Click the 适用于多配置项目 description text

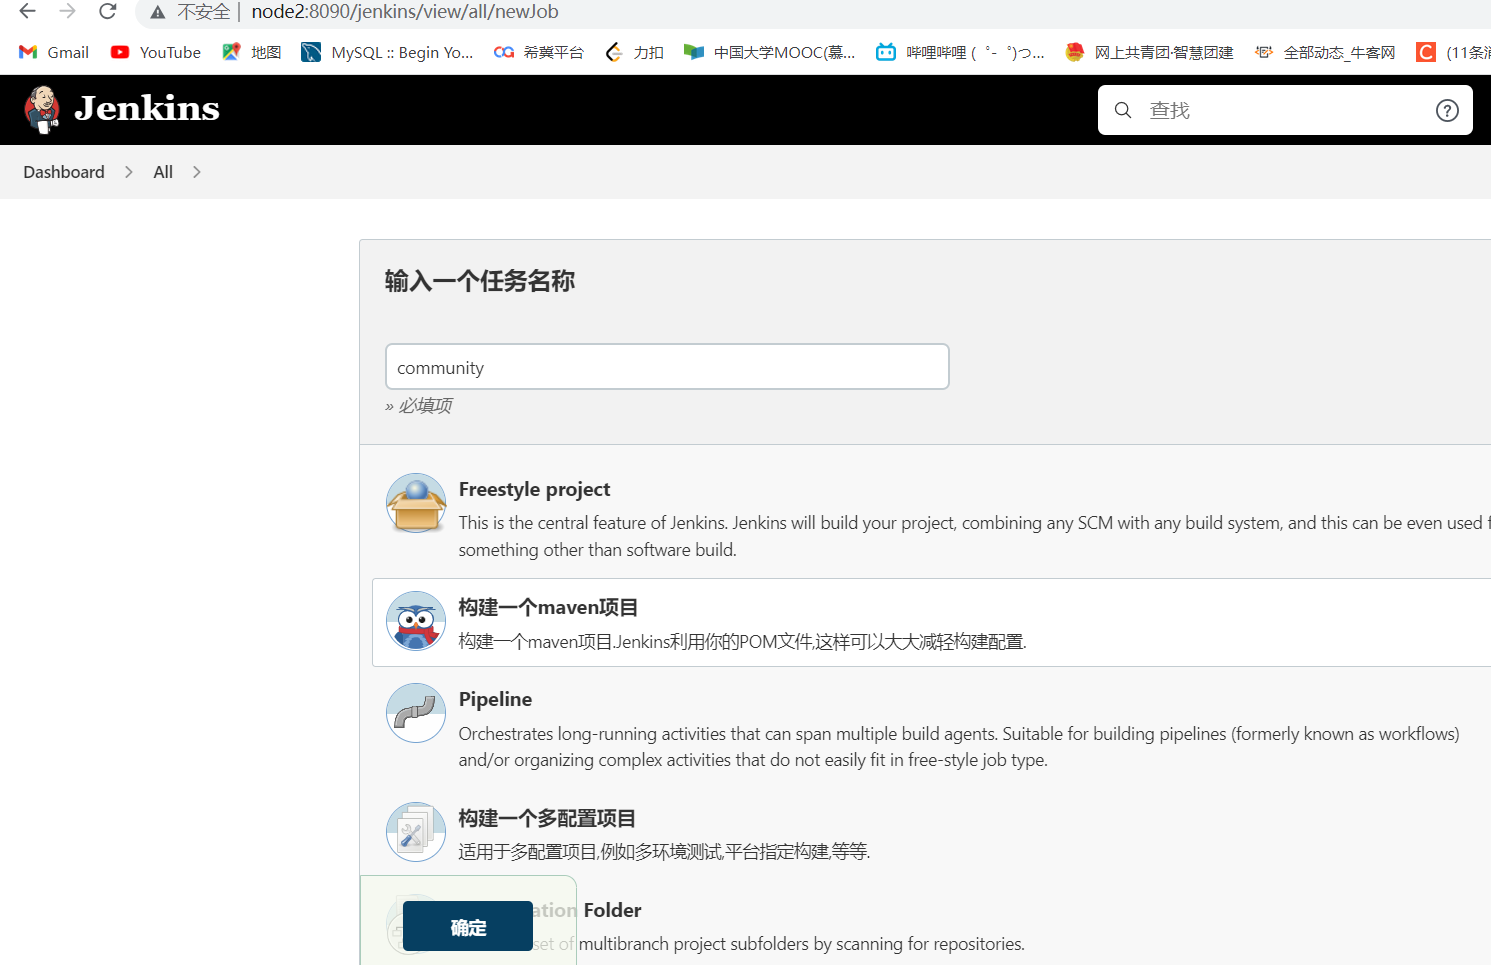tap(664, 851)
